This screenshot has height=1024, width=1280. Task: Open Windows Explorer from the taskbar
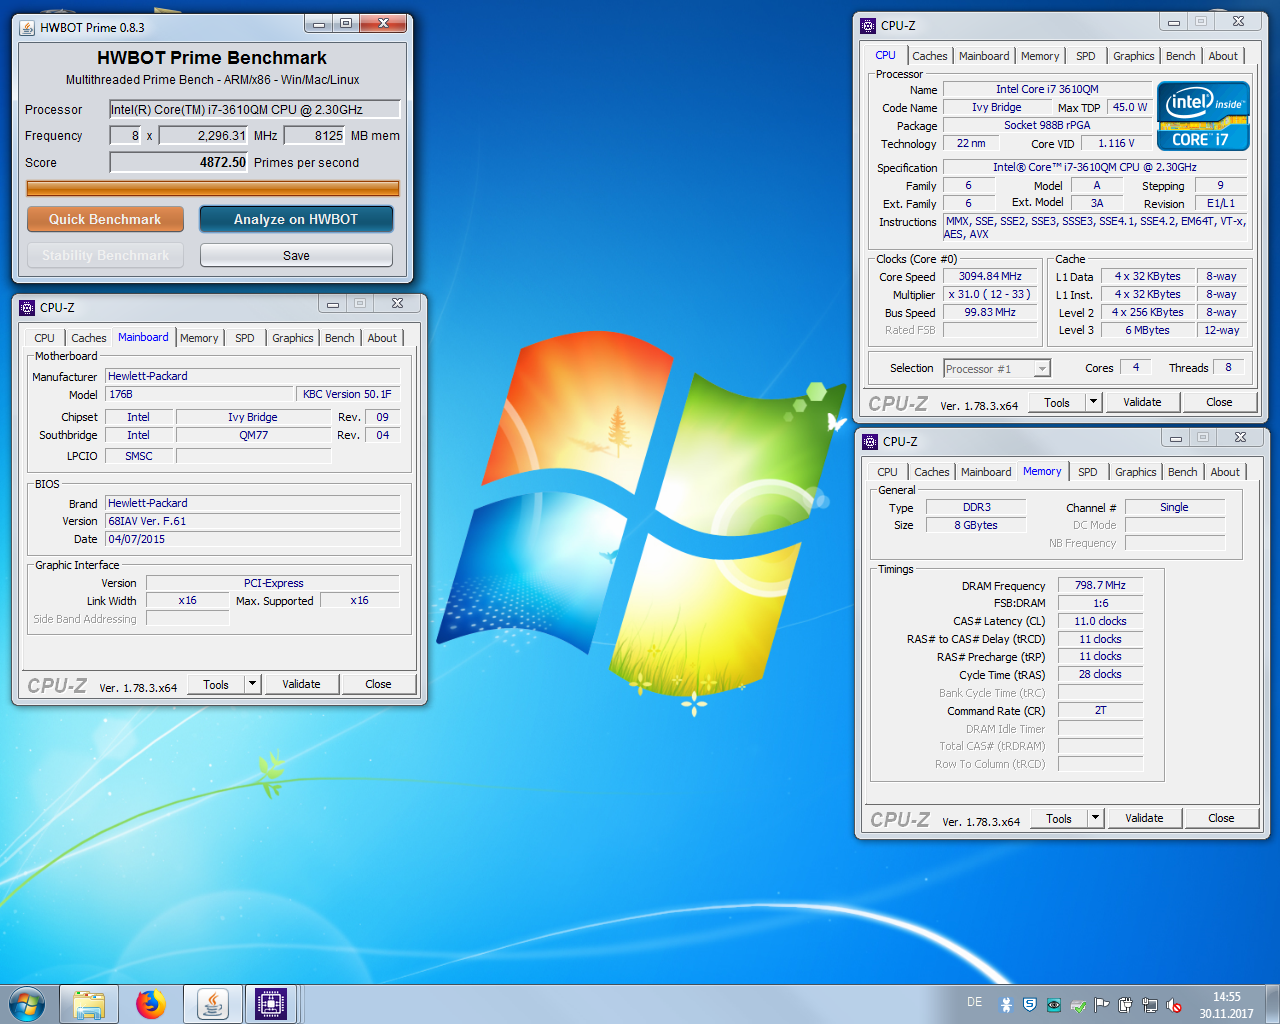[89, 1004]
